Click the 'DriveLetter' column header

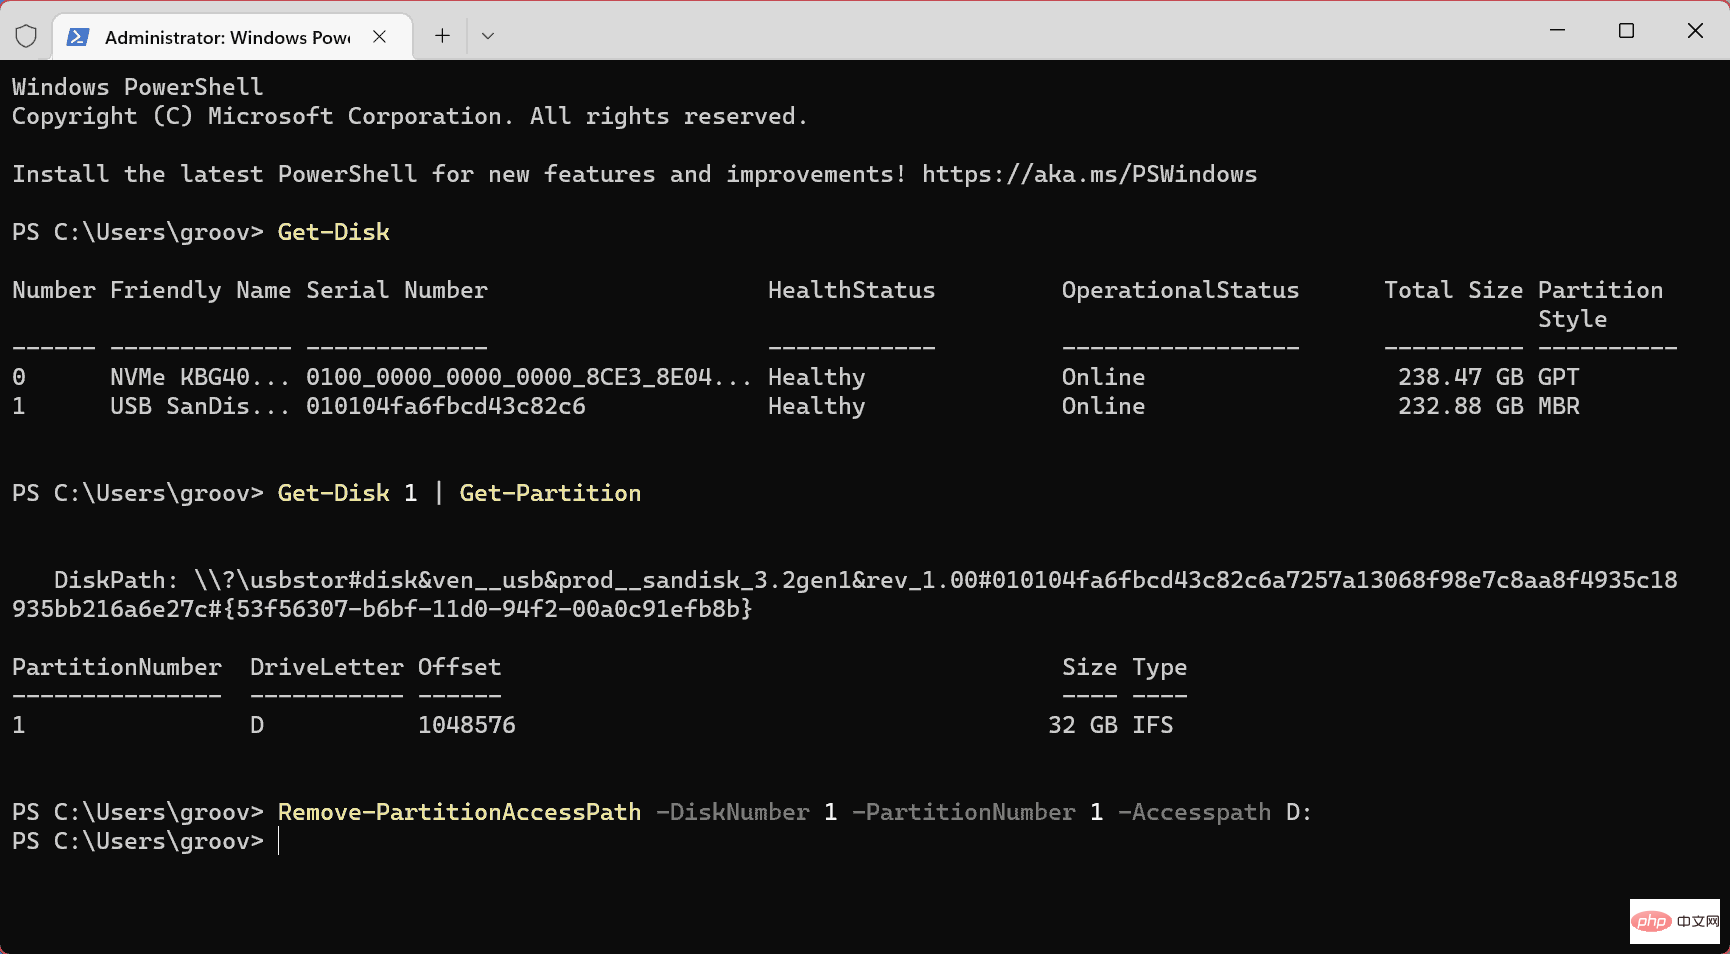pyautogui.click(x=326, y=667)
